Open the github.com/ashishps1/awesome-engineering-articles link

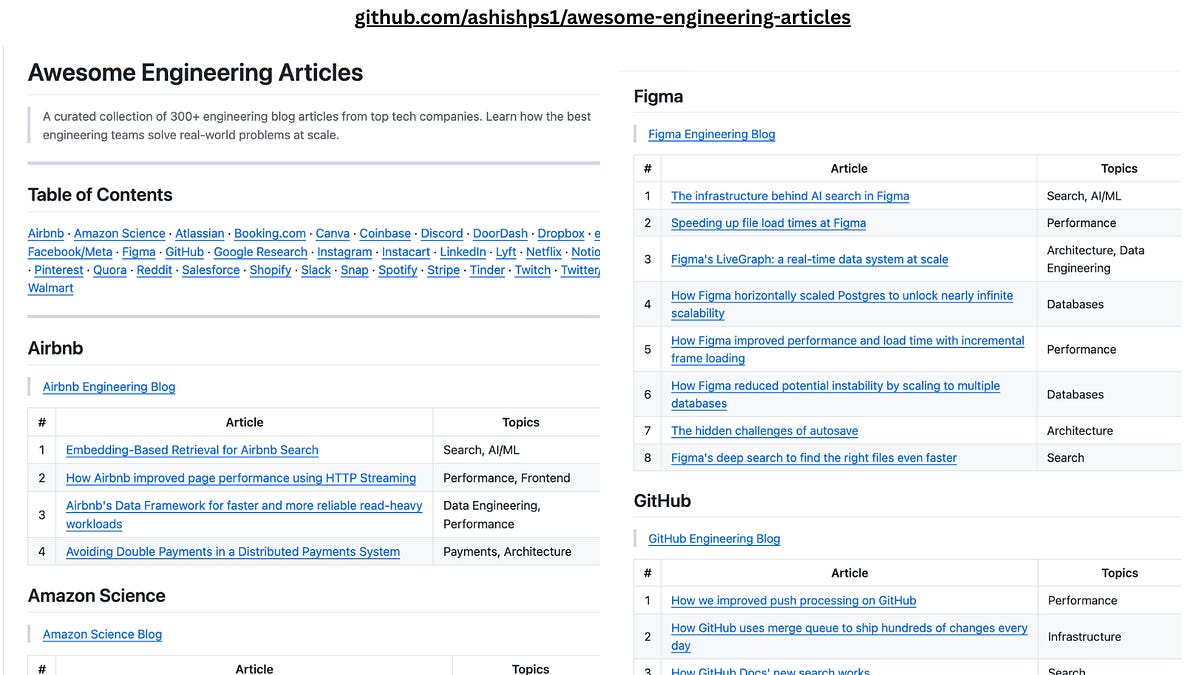(x=603, y=17)
